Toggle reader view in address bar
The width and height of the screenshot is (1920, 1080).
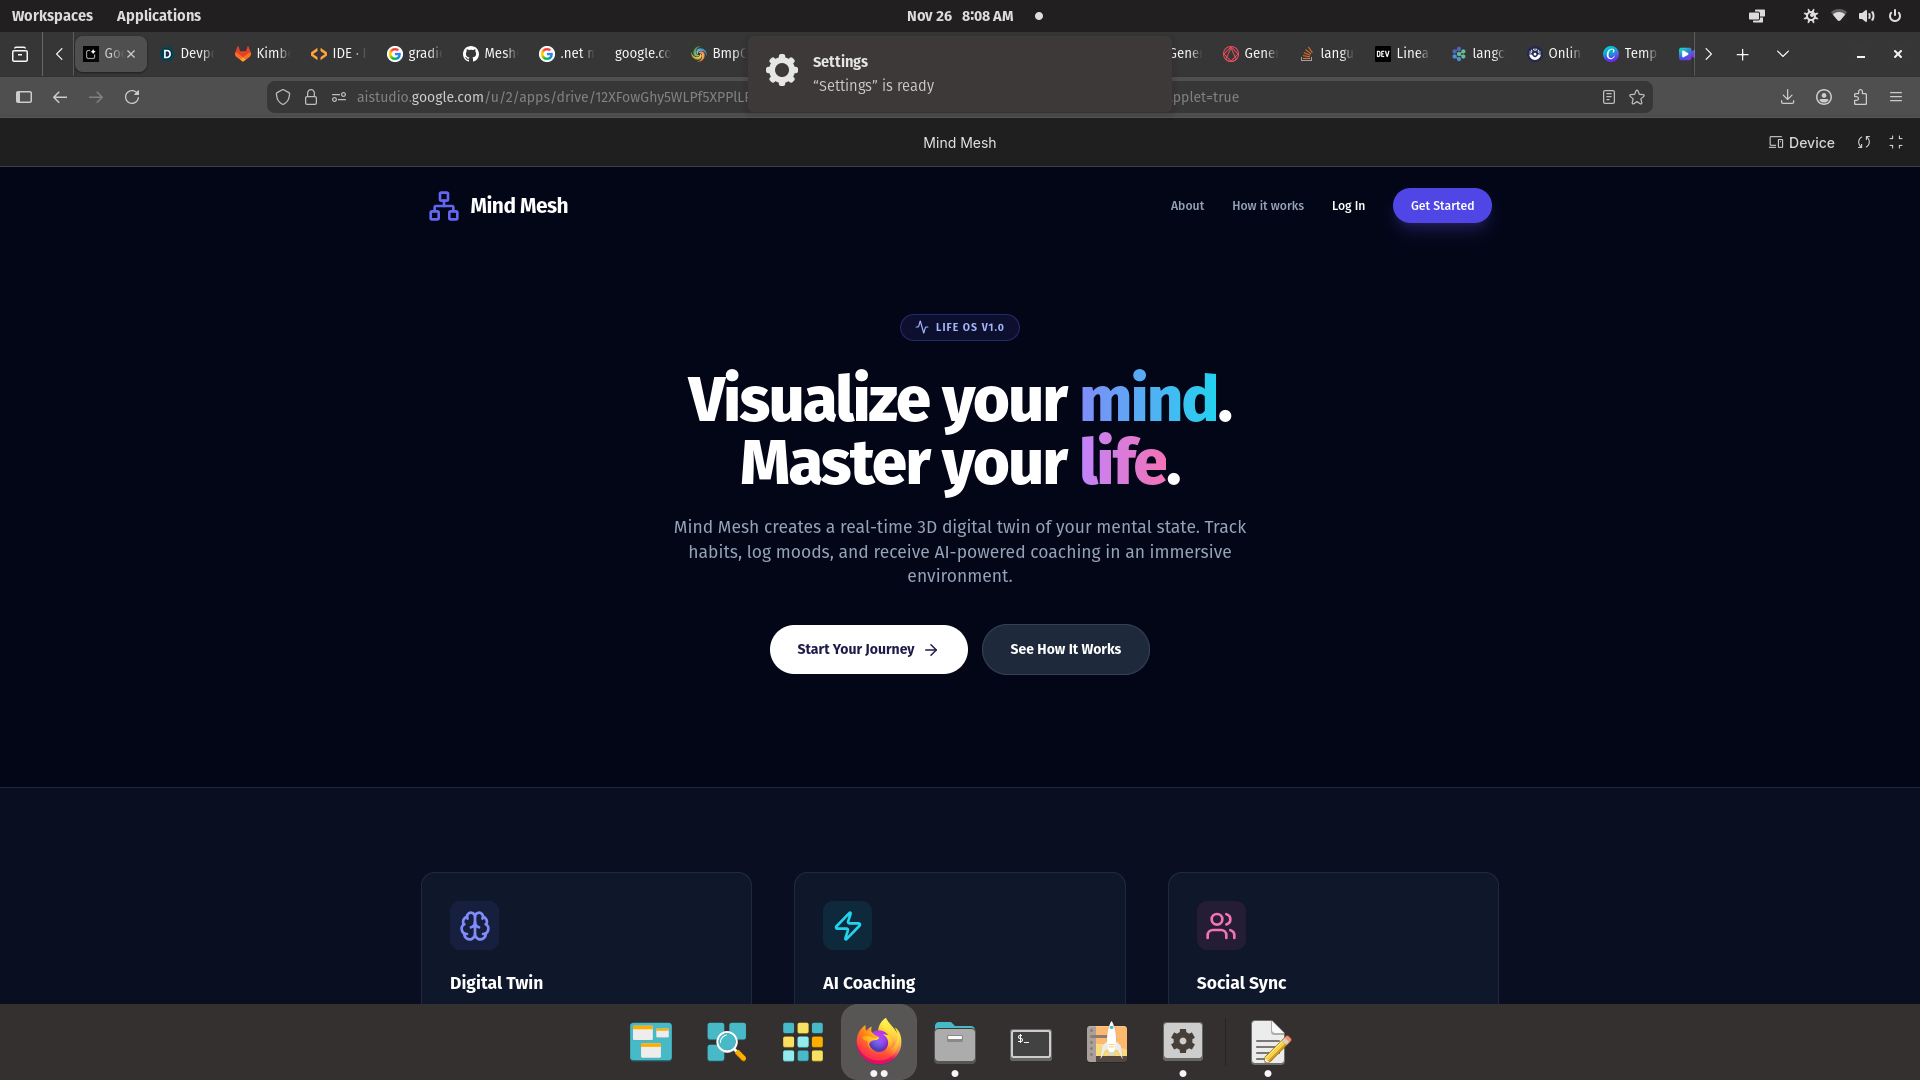1609,97
